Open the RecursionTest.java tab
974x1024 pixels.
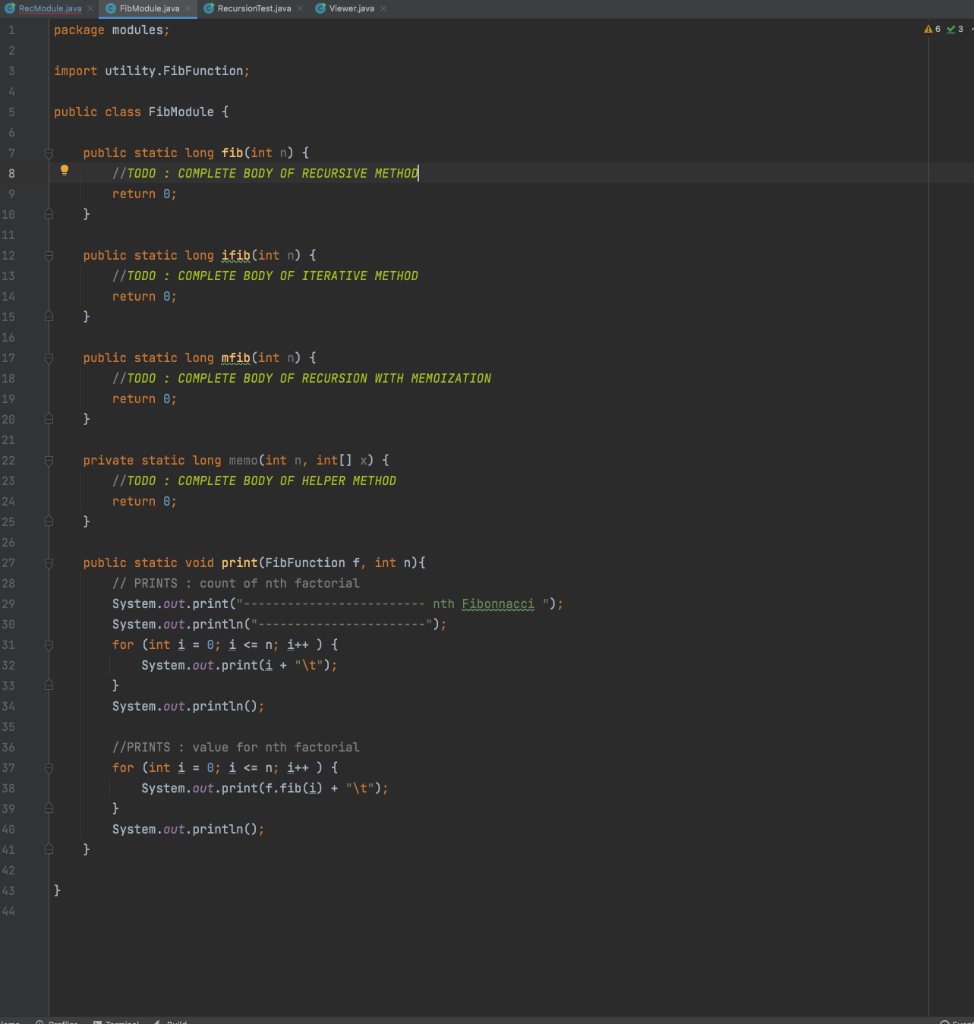(x=254, y=8)
